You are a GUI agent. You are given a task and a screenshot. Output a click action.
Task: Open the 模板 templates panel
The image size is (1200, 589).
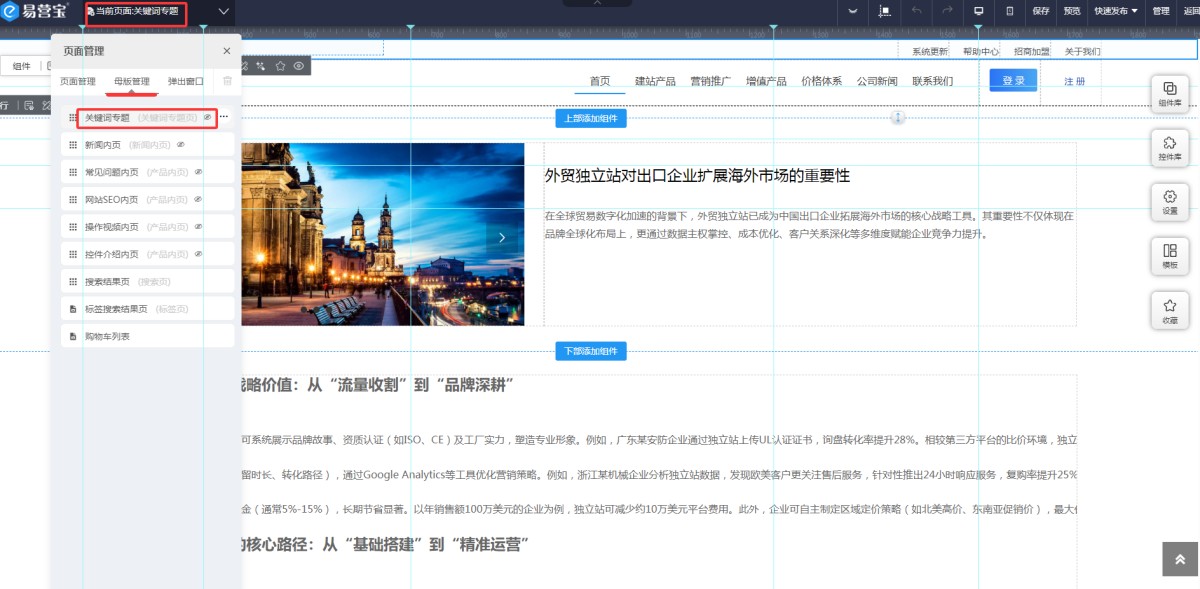coord(1169,255)
